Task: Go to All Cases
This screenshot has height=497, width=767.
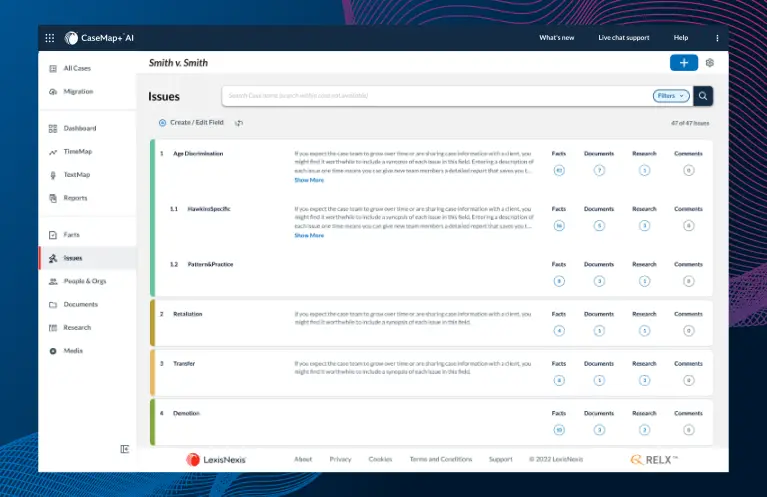Action: [x=77, y=68]
